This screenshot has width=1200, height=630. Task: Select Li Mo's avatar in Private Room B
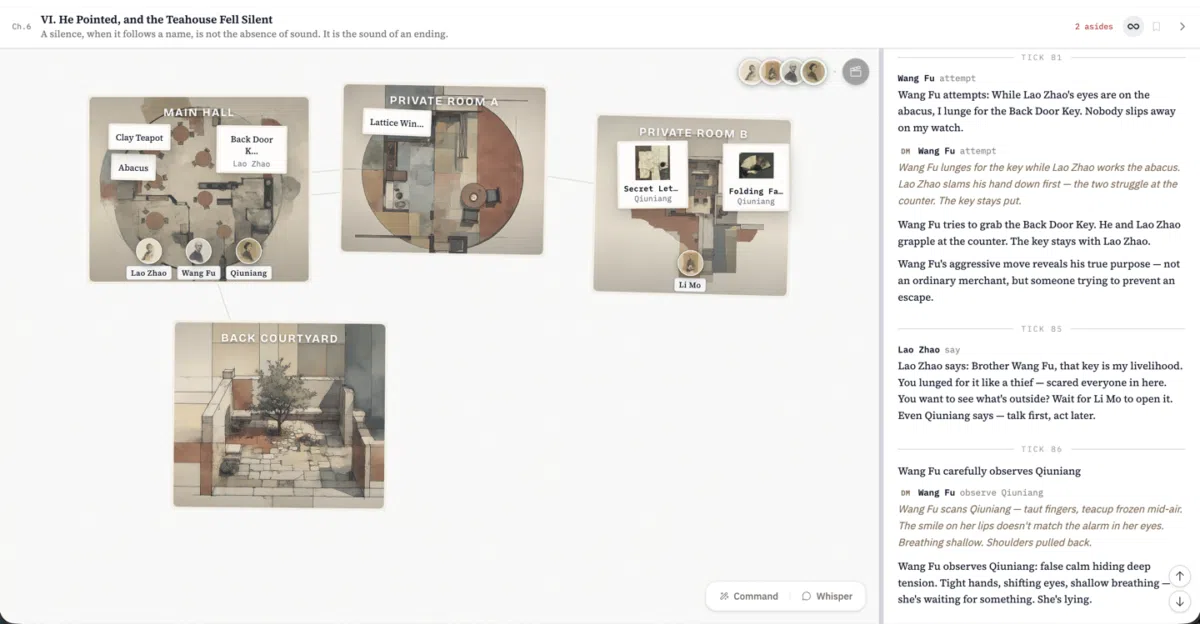690,263
